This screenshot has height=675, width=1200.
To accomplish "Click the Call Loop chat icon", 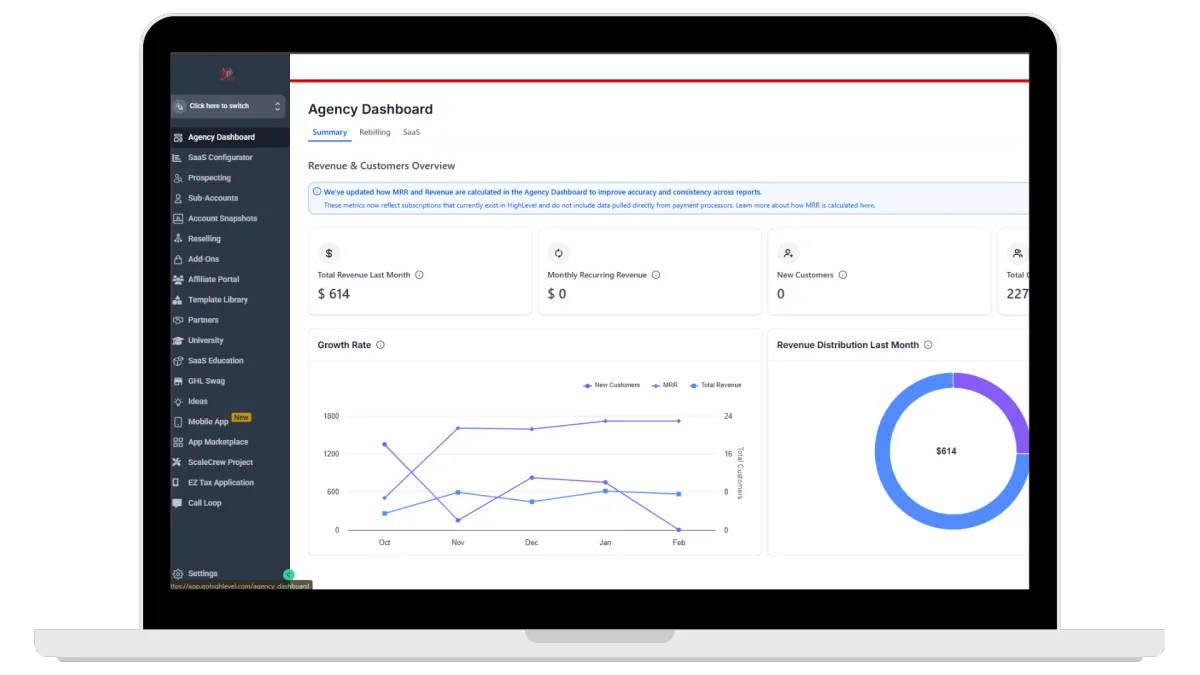I will (x=178, y=503).
